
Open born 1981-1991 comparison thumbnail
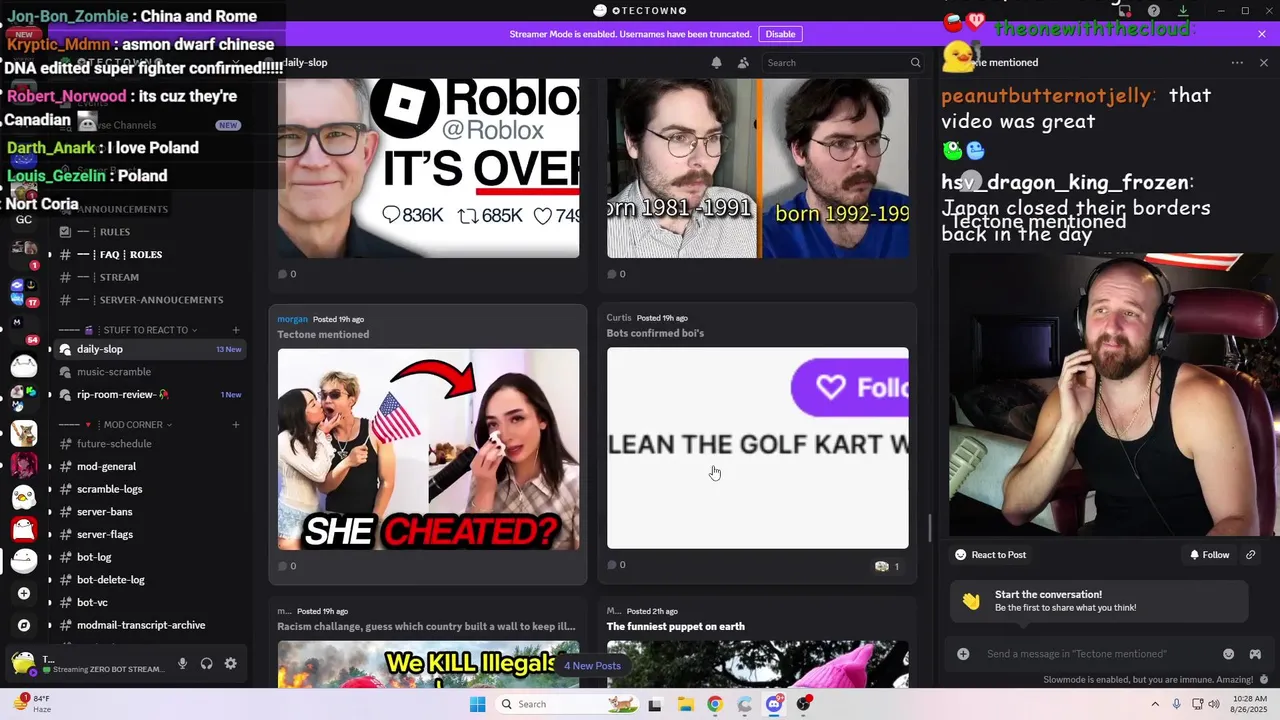click(757, 168)
